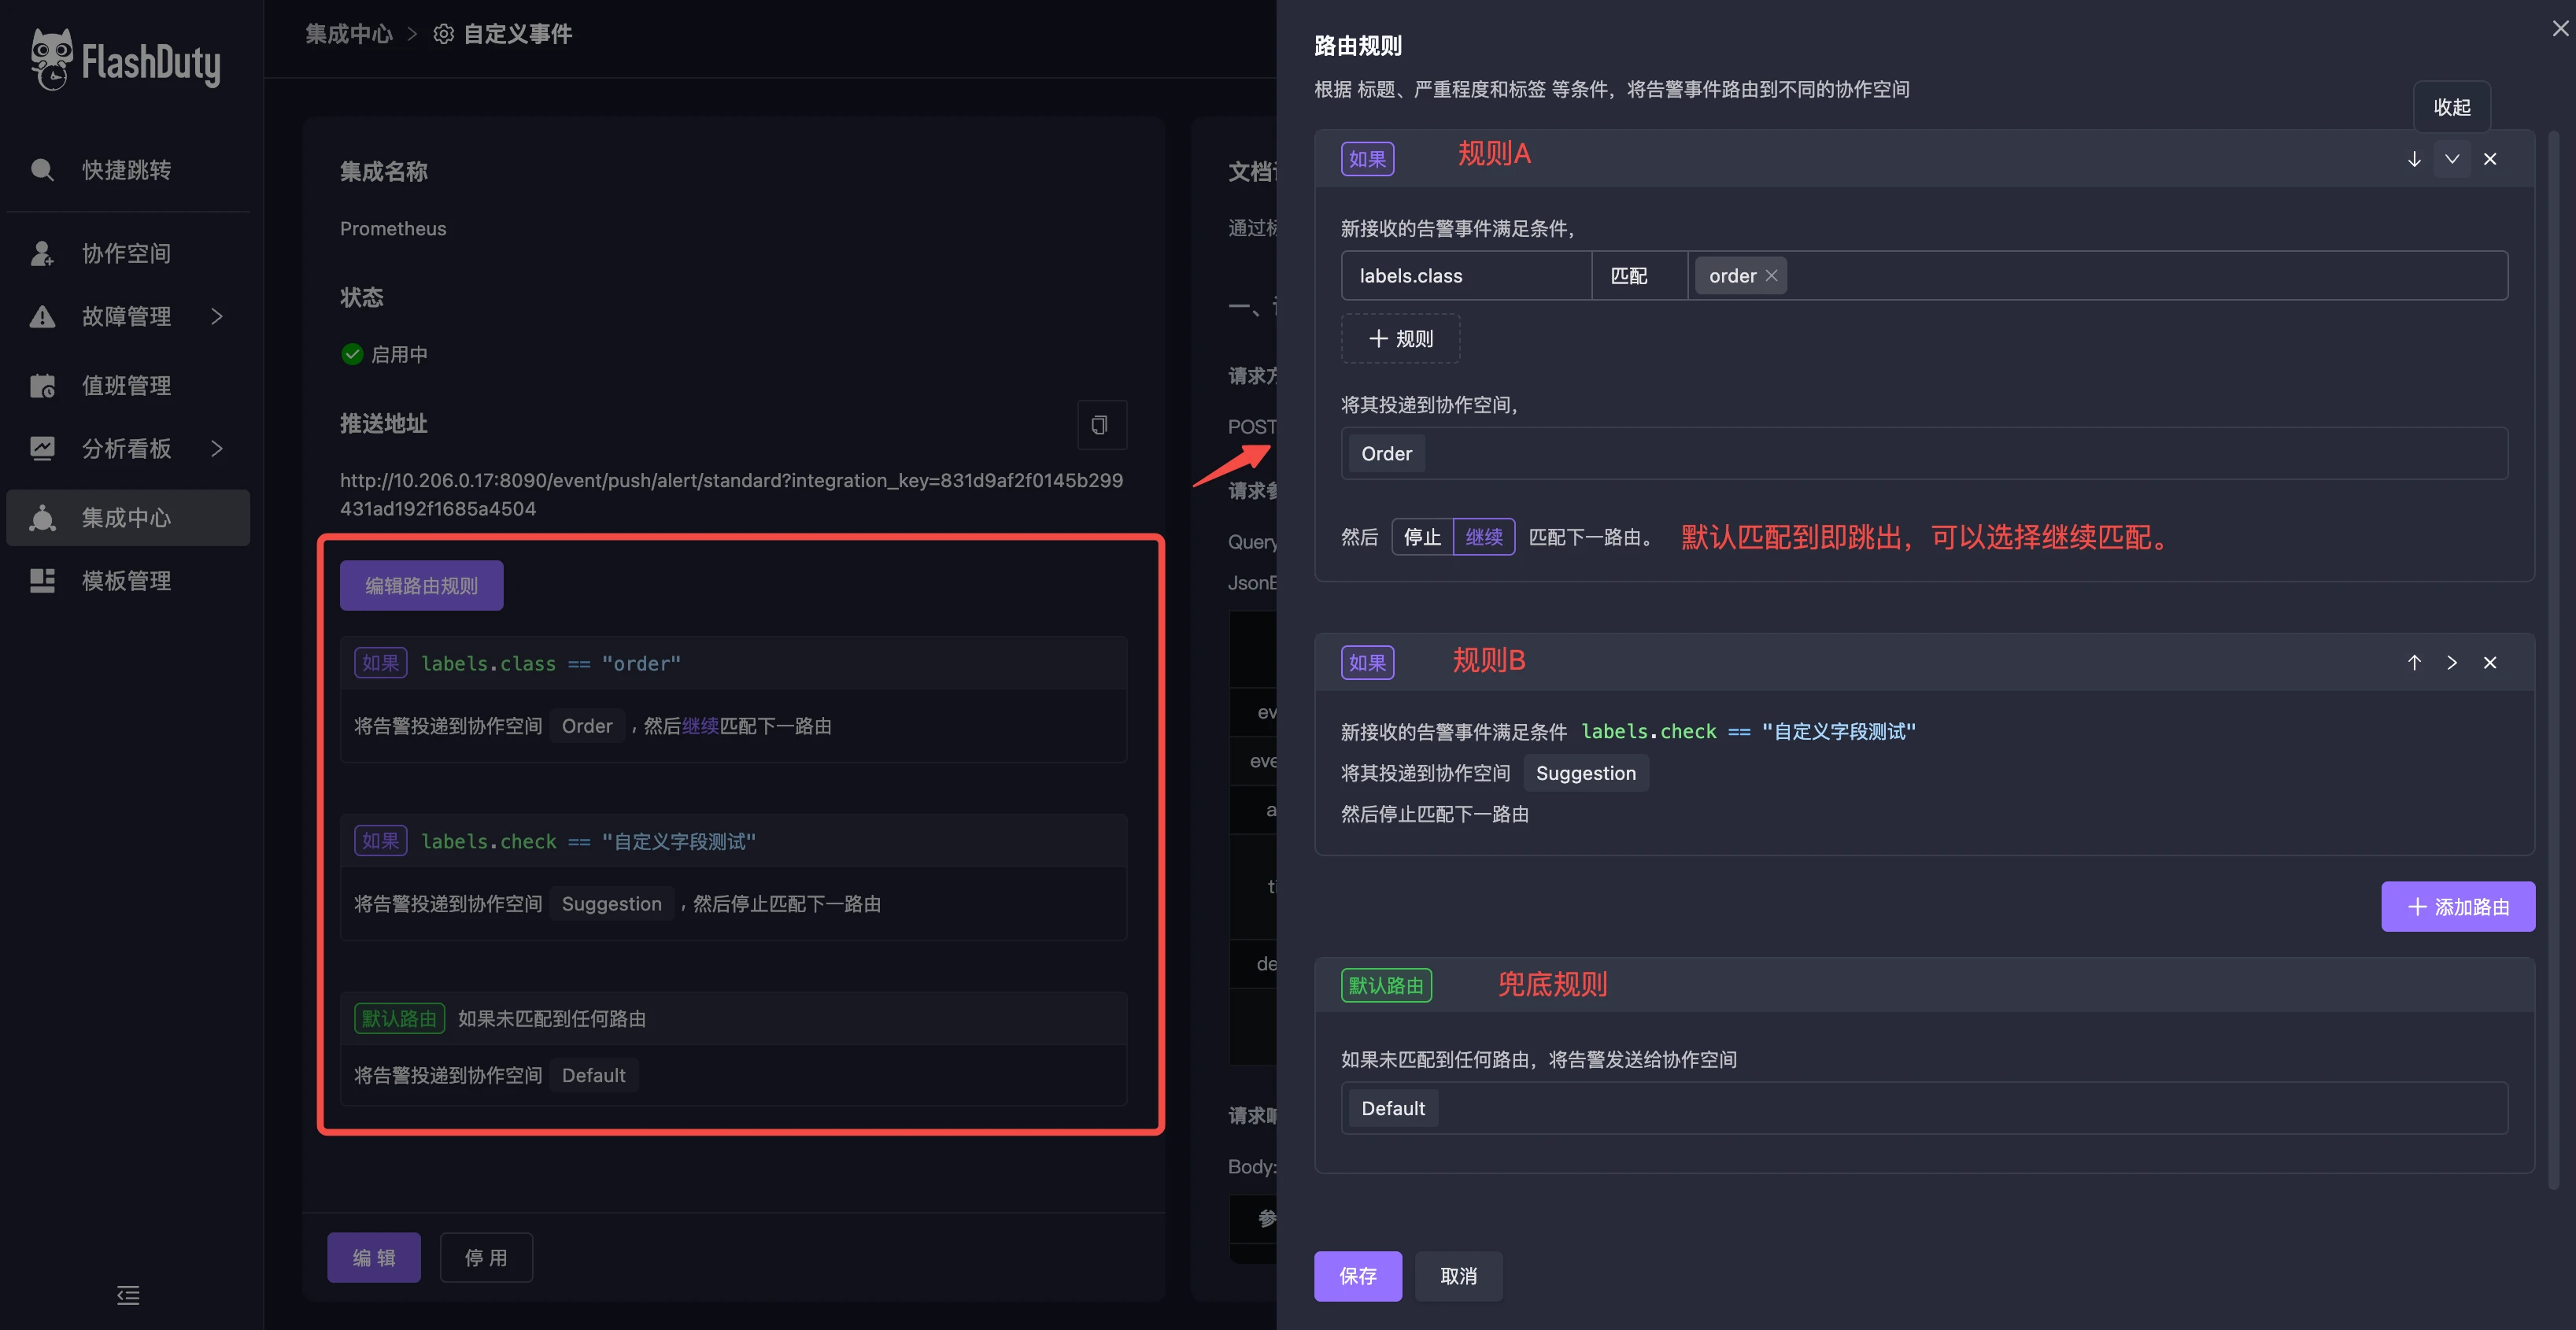
Task: Go to 集成中心 via breadcrumb
Action: point(348,33)
